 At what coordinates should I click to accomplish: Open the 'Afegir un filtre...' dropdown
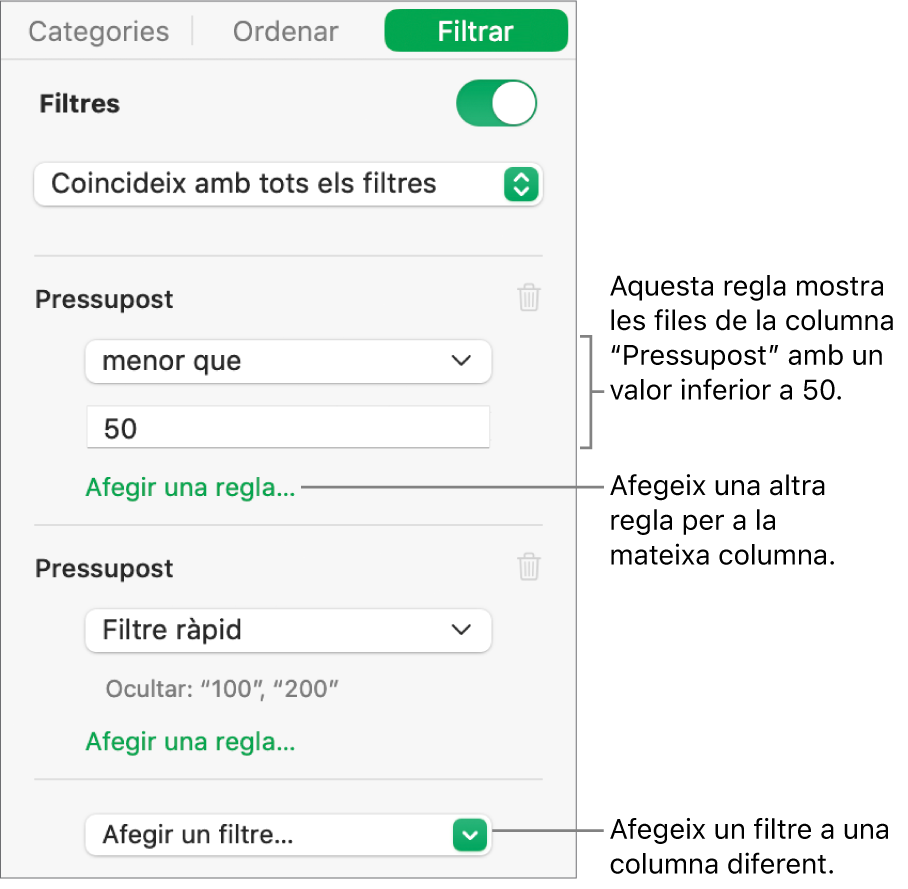(x=288, y=835)
